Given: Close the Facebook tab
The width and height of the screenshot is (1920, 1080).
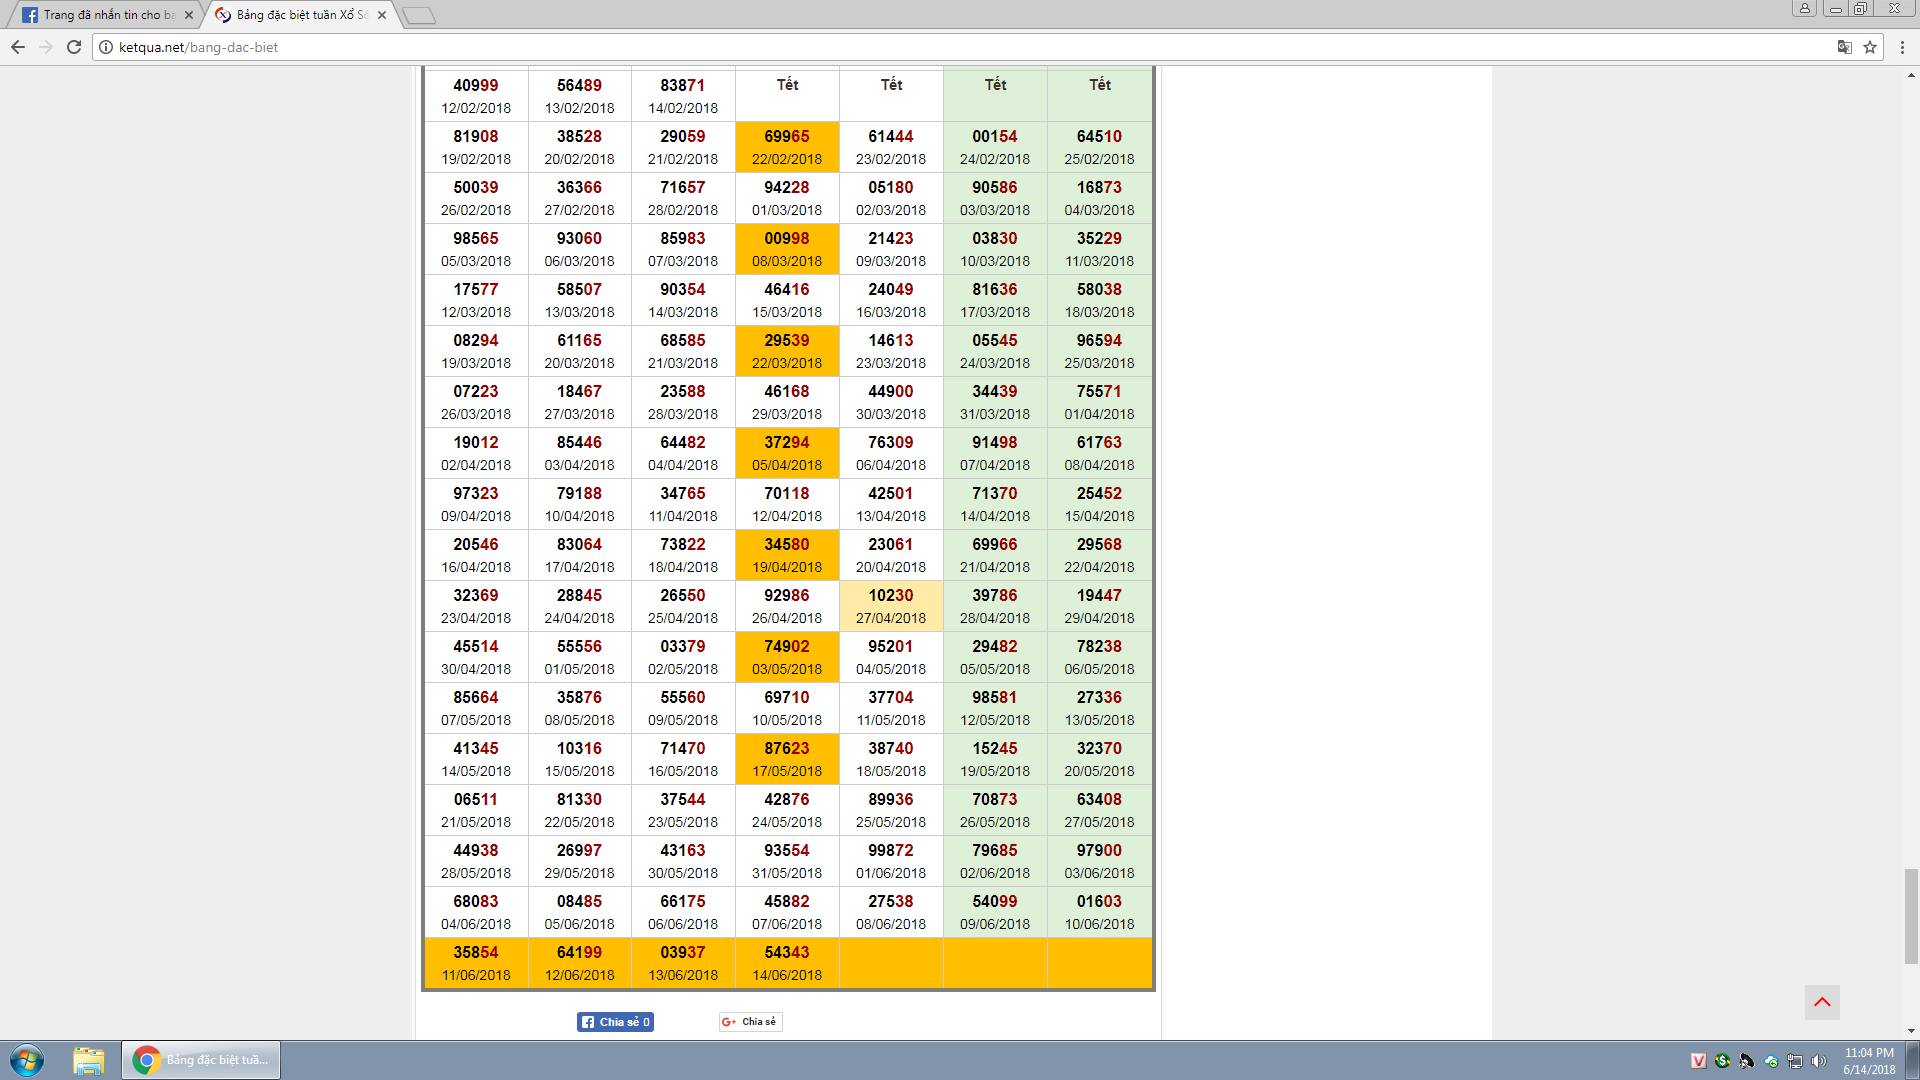Looking at the screenshot, I should point(189,15).
